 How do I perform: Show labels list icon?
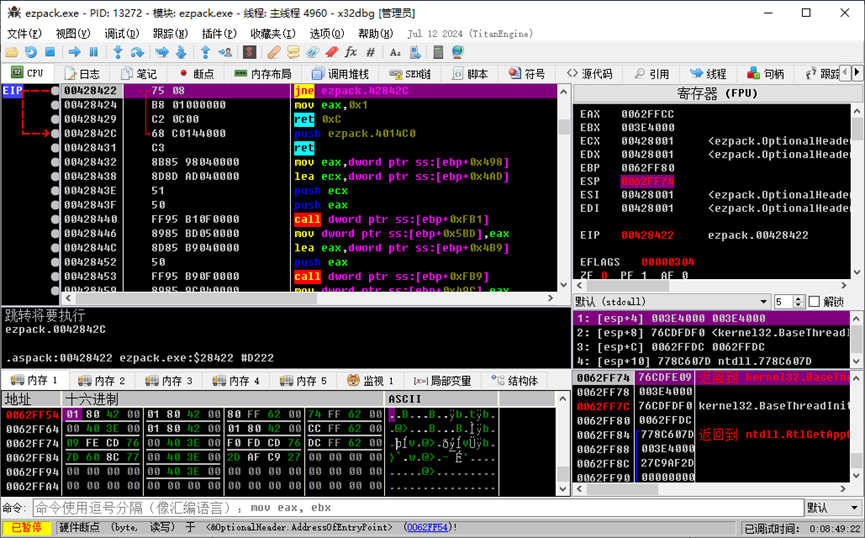312,52
